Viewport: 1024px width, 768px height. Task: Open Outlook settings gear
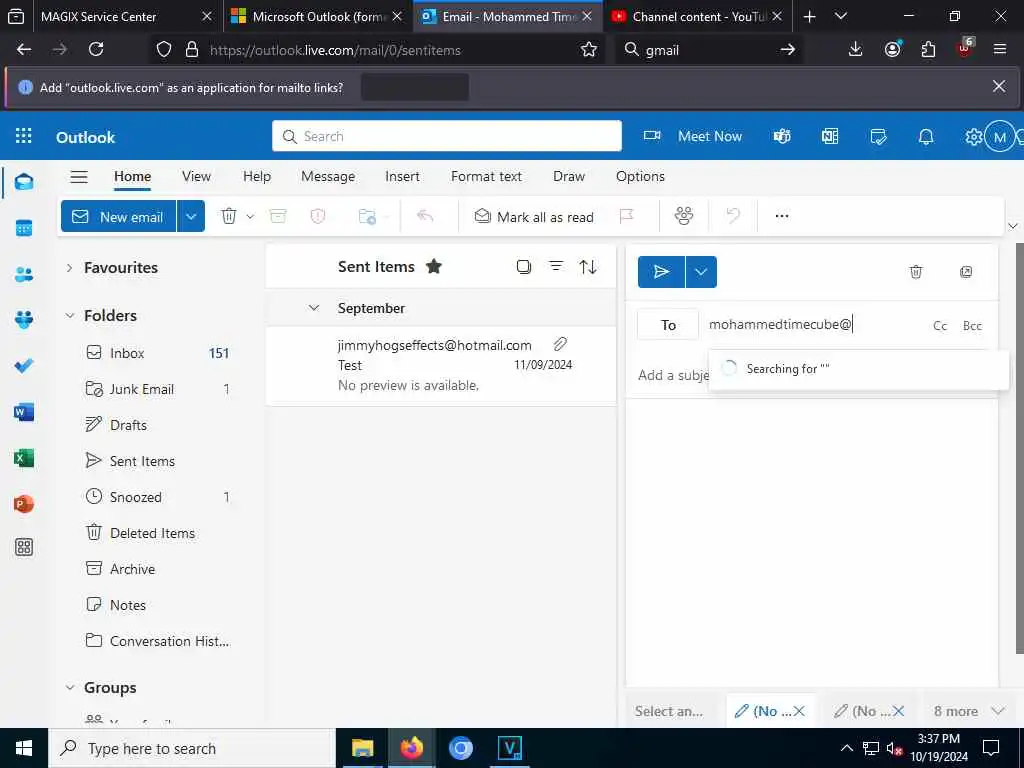973,136
